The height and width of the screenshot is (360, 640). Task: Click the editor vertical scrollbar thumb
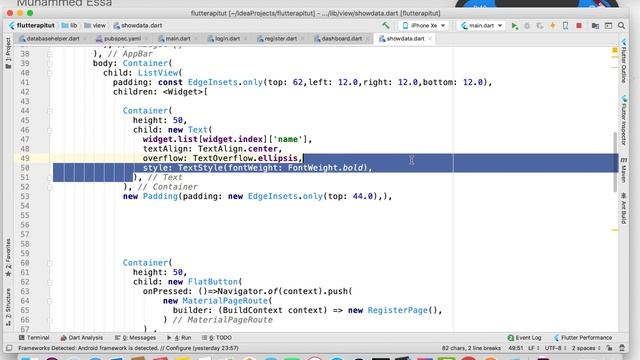tap(616, 162)
